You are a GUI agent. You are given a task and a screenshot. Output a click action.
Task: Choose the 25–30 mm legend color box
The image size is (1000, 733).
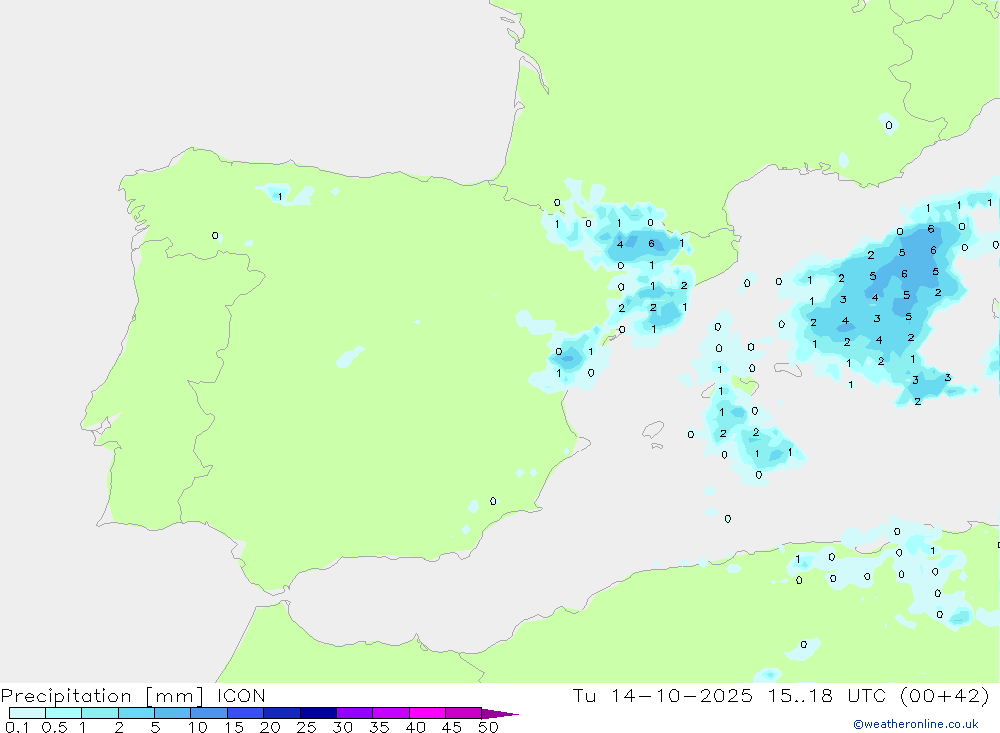coord(318,713)
